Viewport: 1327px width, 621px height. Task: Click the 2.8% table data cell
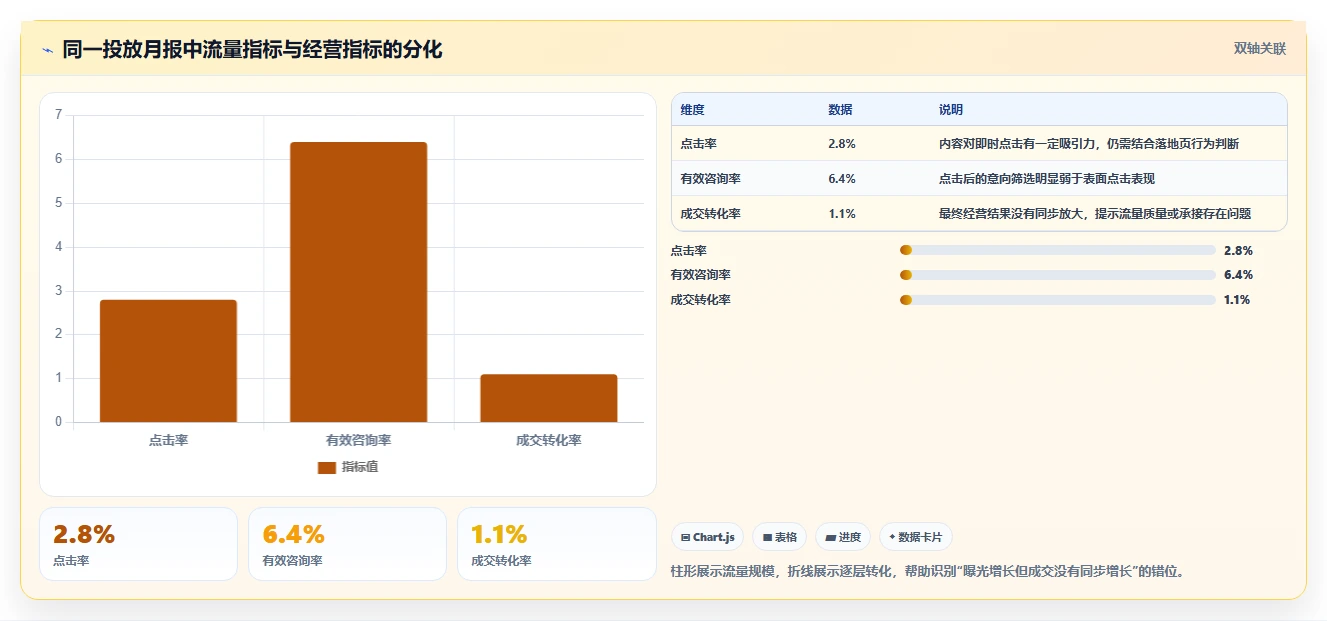pyautogui.click(x=842, y=144)
